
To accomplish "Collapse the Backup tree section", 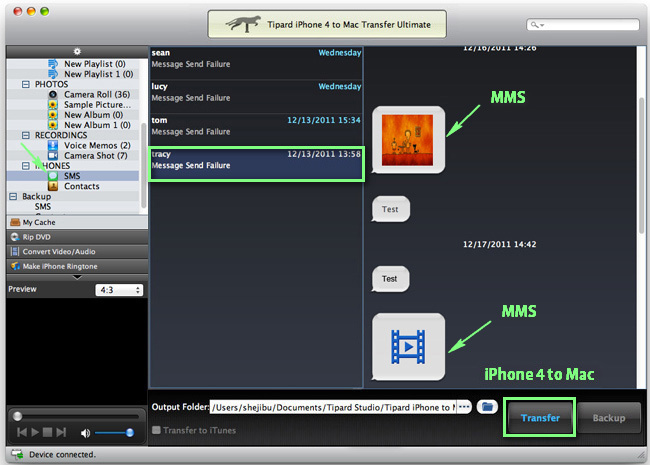I will pos(13,196).
